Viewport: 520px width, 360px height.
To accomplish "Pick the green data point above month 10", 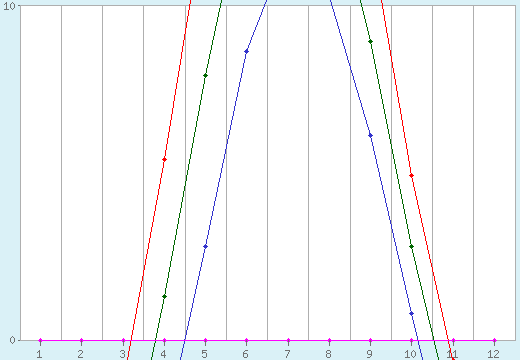I will (411, 247).
